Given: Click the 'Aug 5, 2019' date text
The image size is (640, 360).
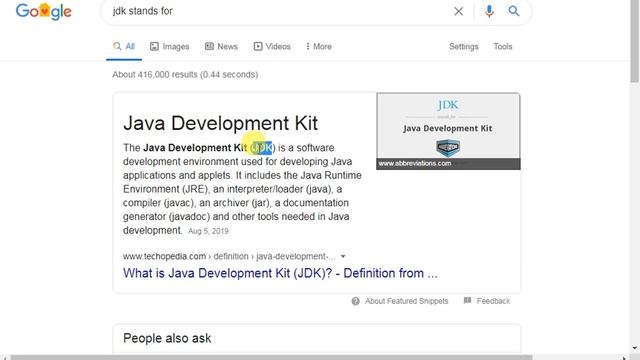Looking at the screenshot, I should (x=208, y=231).
